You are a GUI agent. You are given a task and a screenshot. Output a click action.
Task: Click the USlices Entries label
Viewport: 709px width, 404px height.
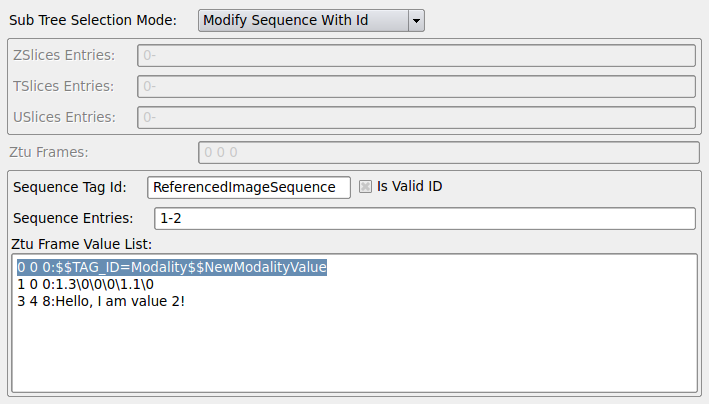pos(64,117)
